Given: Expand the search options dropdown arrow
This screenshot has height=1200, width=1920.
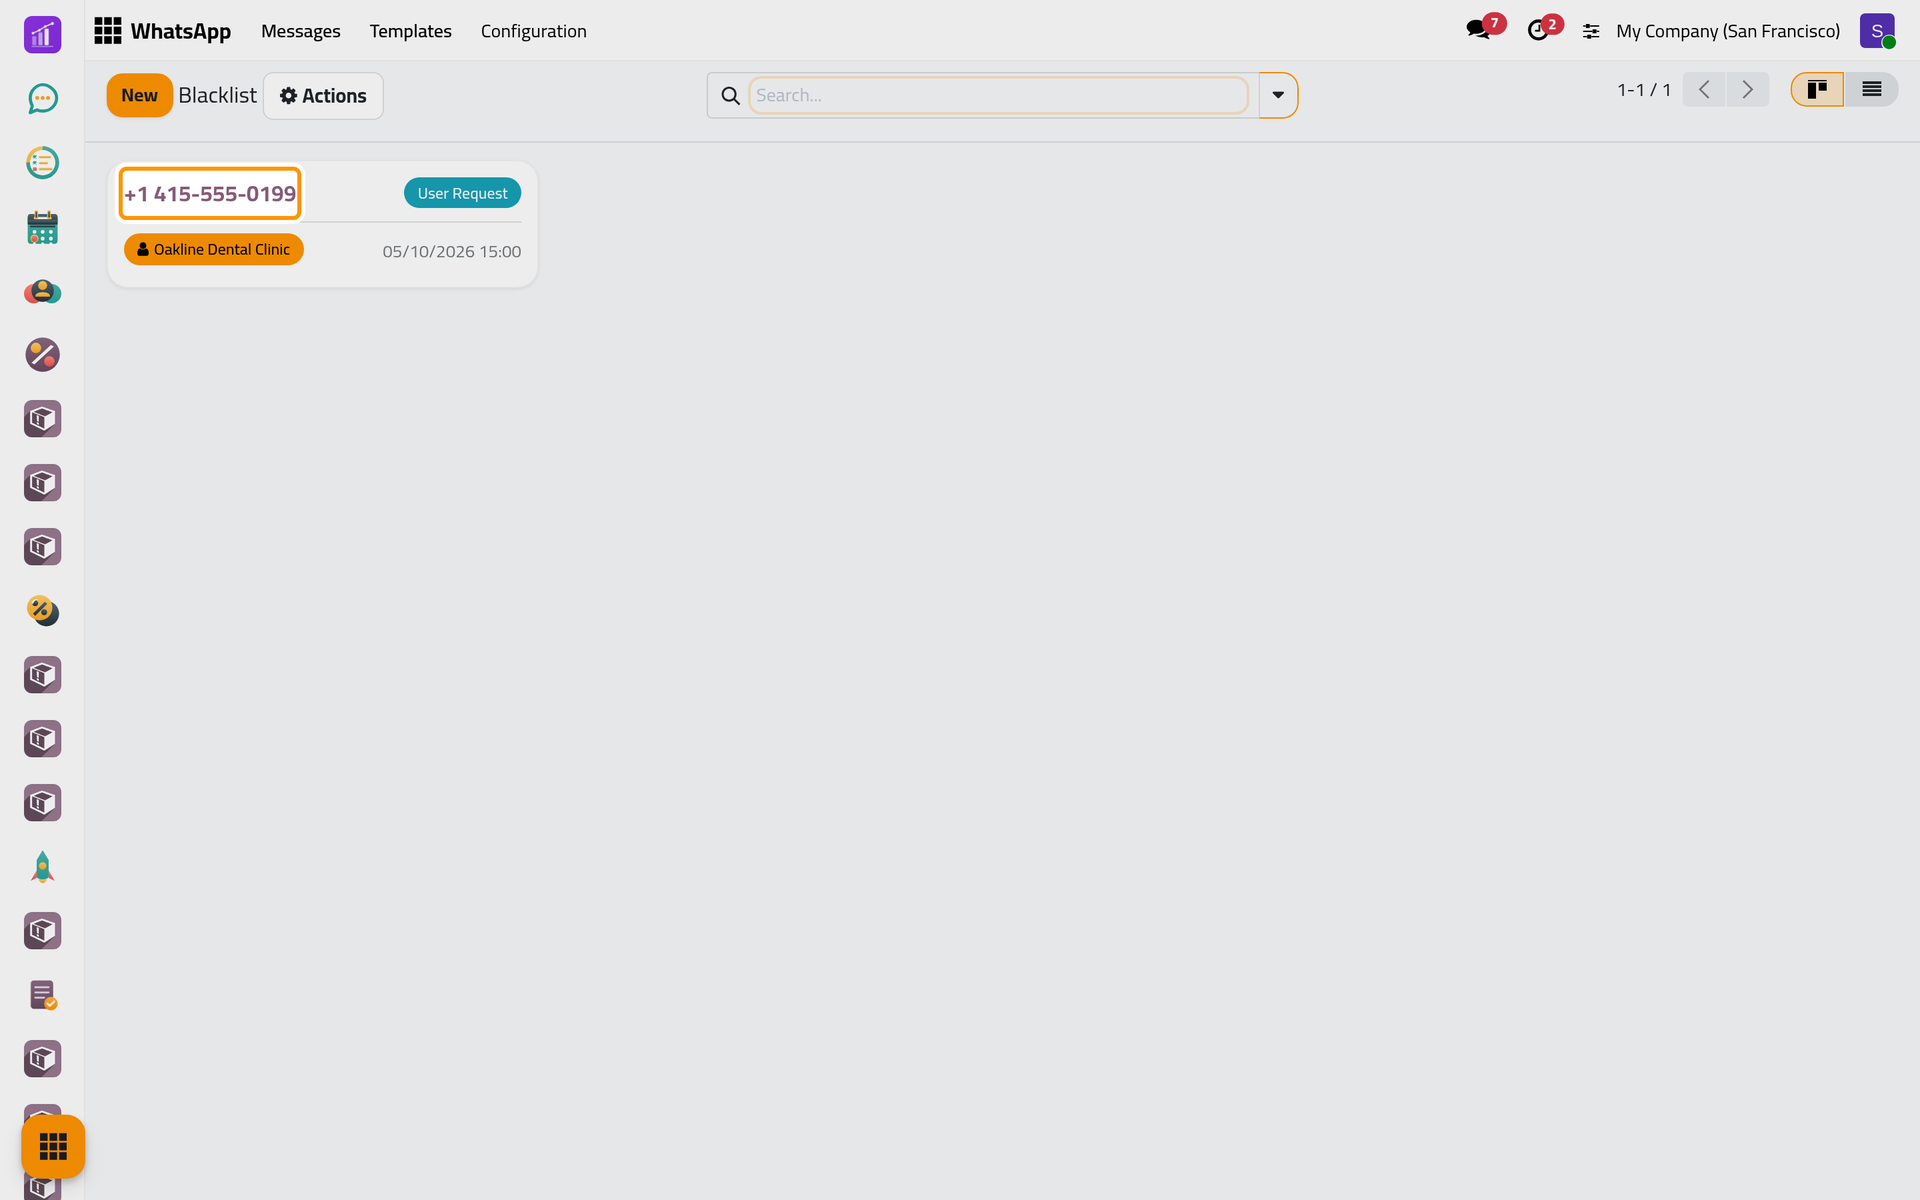Looking at the screenshot, I should pyautogui.click(x=1278, y=95).
